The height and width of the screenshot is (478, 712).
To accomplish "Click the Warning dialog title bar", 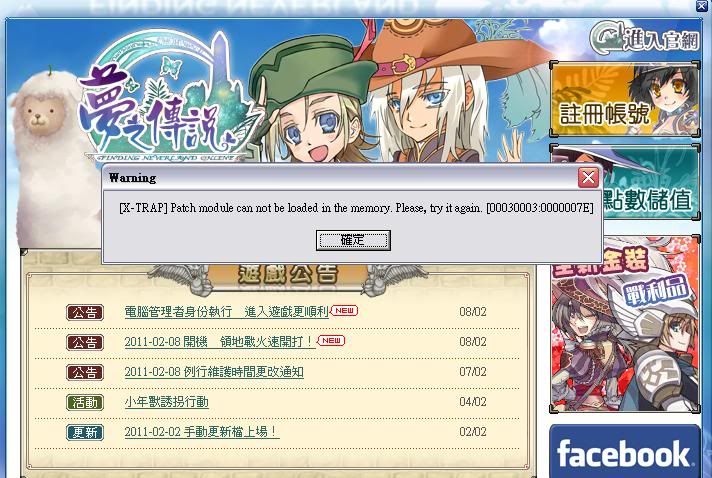I will pos(341,177).
